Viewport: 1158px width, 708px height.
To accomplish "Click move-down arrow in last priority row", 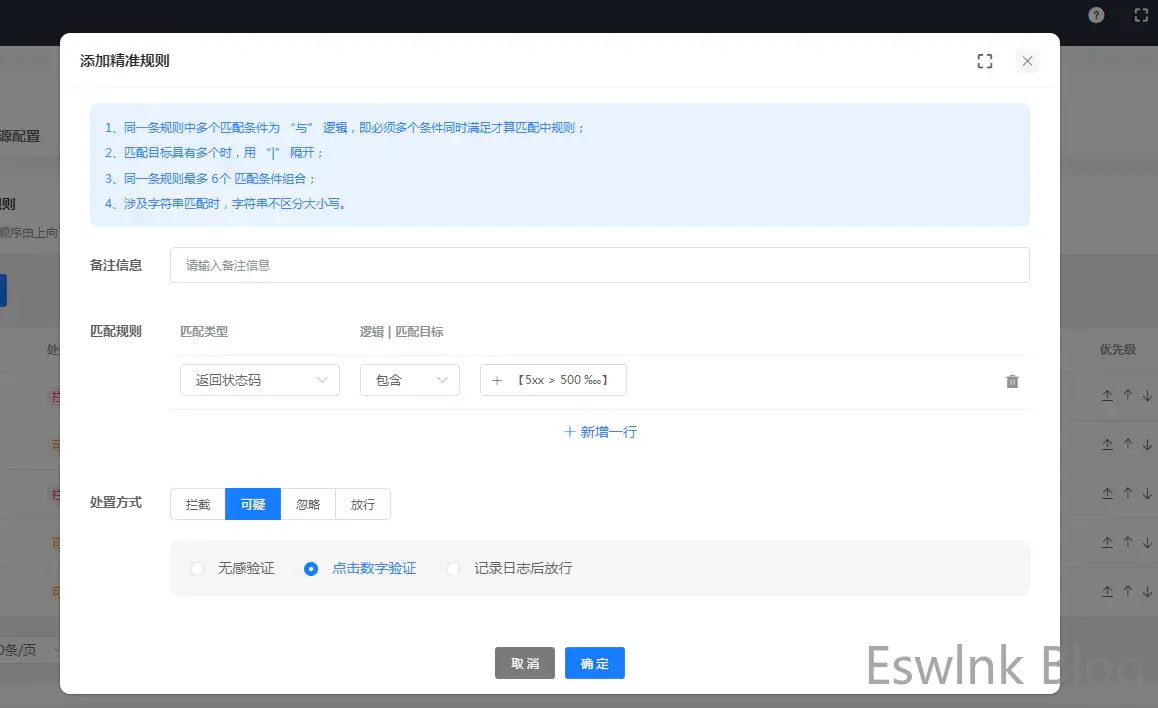I will (1146, 591).
